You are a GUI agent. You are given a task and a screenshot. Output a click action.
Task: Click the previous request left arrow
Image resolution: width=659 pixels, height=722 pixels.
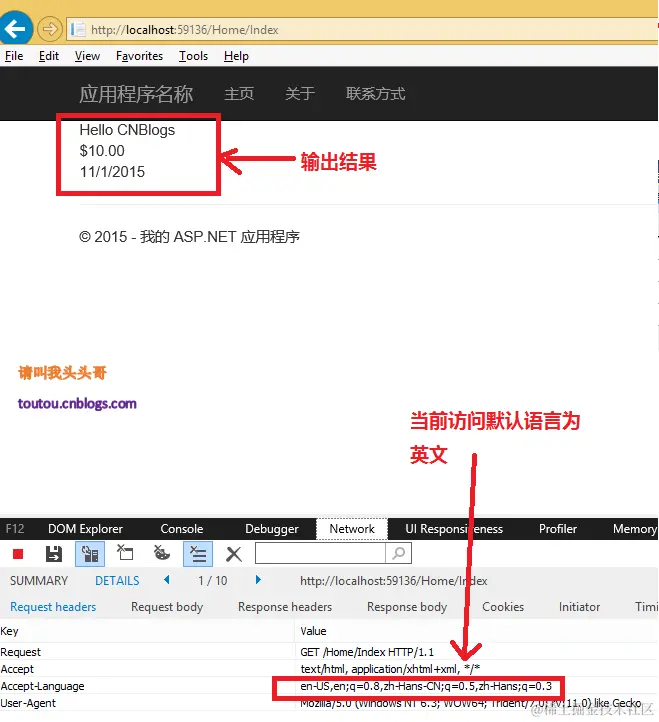point(167,580)
